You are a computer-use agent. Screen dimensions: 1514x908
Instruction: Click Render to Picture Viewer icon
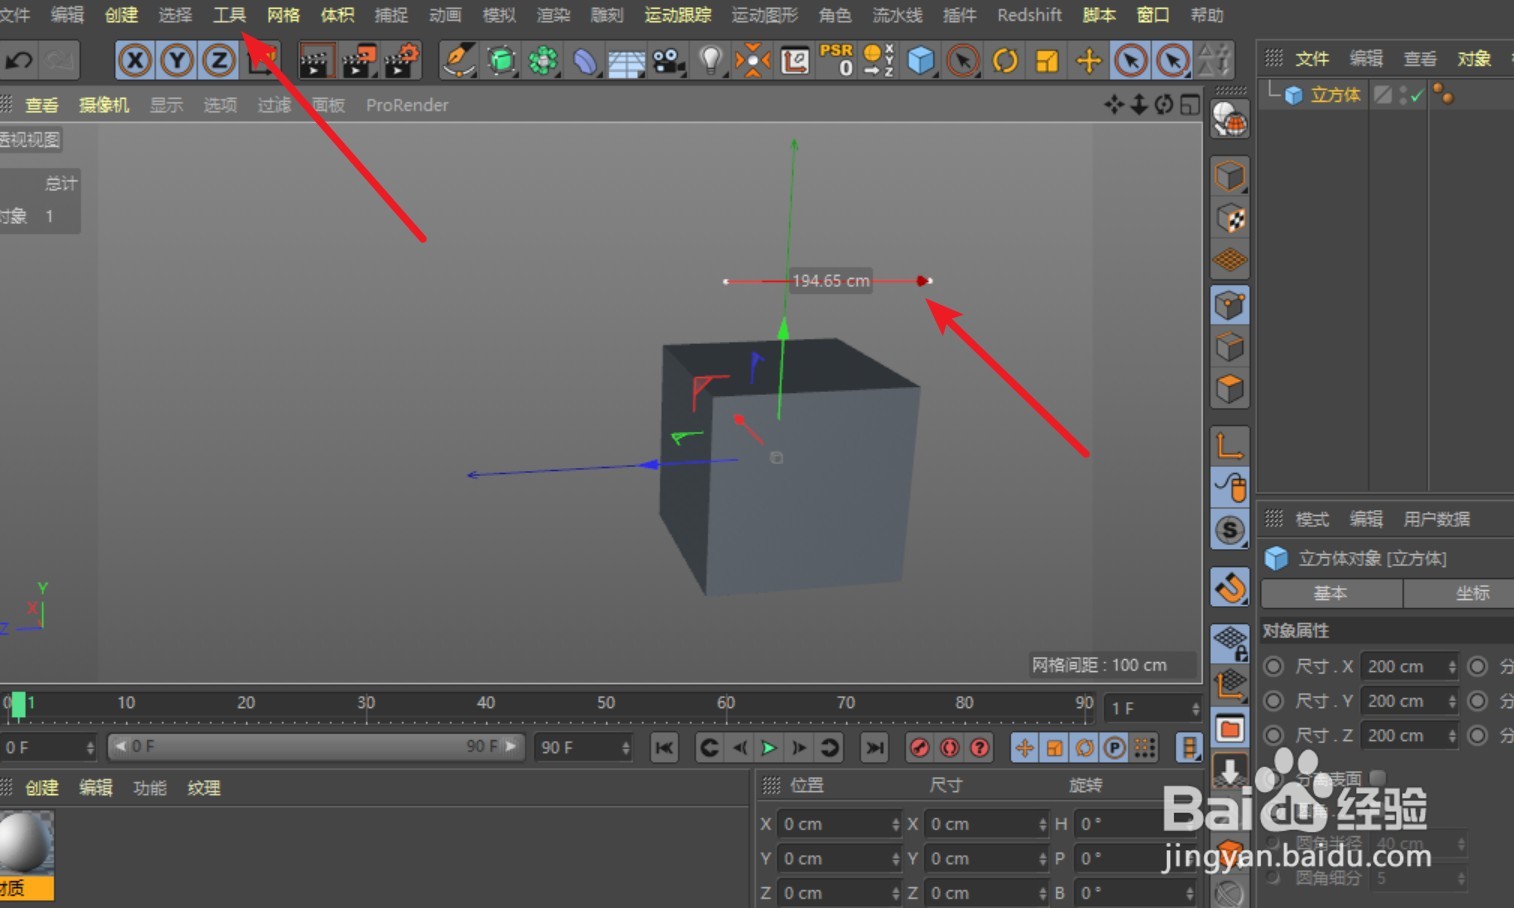(x=359, y=61)
